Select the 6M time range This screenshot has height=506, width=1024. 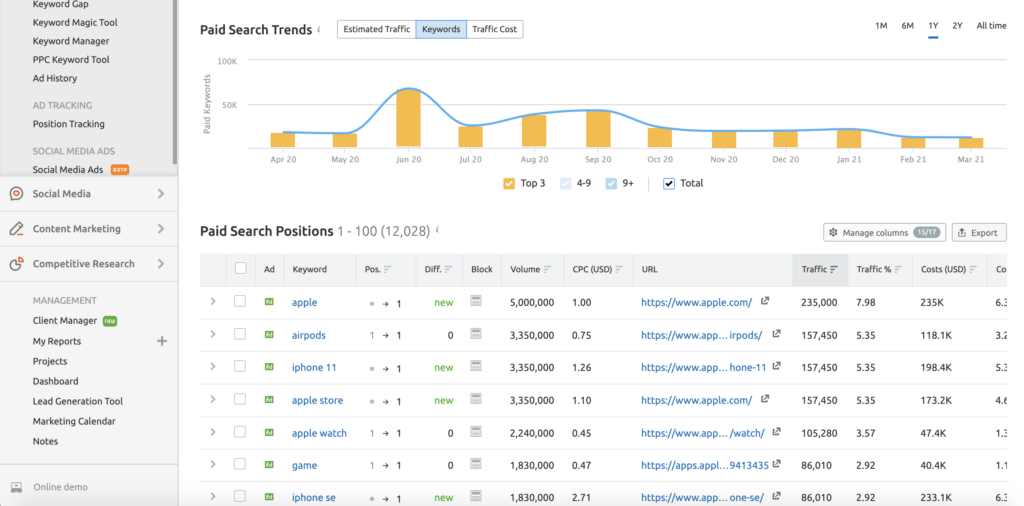[x=908, y=26]
